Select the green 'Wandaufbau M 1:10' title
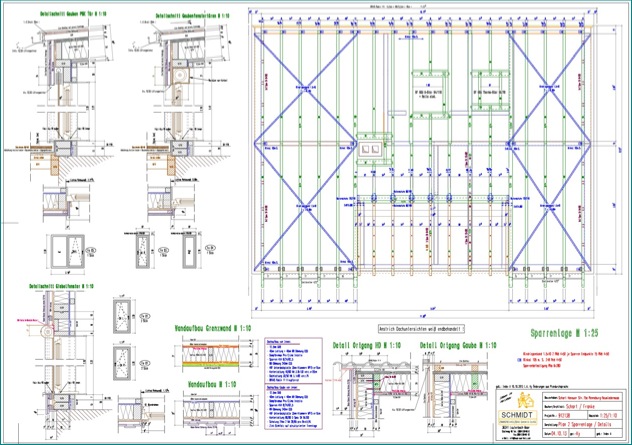The height and width of the screenshot is (445, 632). (x=212, y=384)
